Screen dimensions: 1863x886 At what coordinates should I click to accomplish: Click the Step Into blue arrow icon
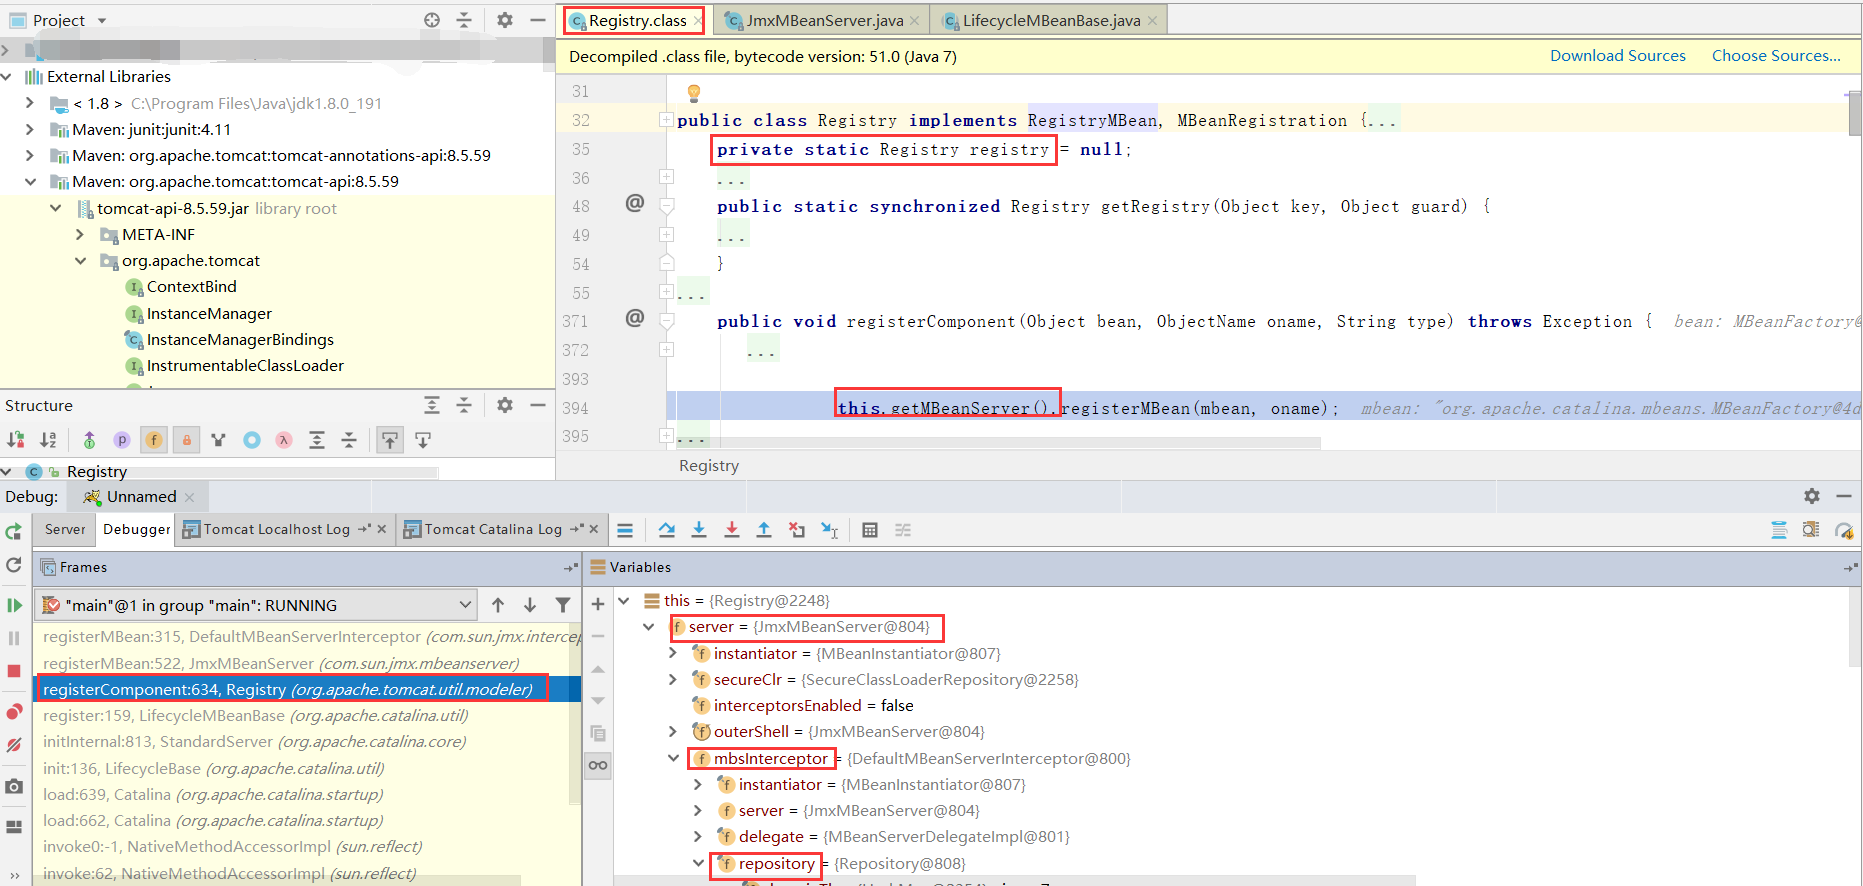coord(699,530)
